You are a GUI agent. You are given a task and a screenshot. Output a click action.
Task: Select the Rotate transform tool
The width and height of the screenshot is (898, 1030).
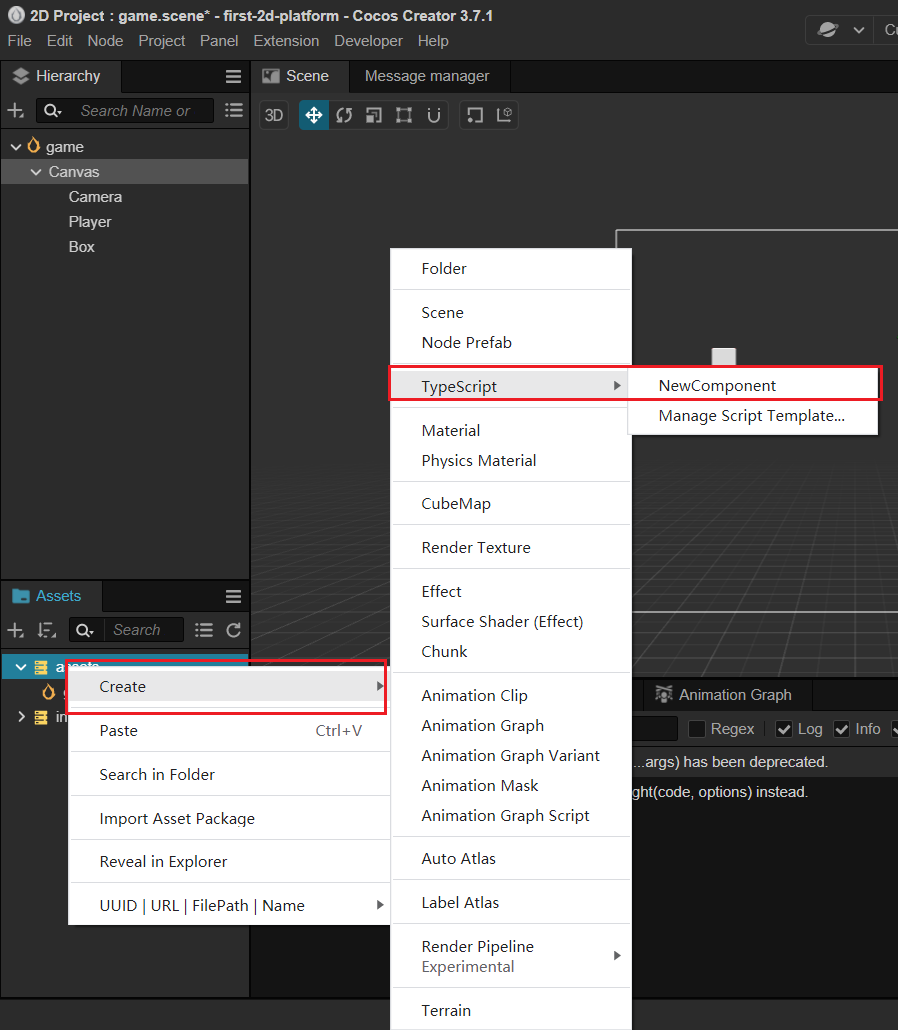[x=344, y=115]
